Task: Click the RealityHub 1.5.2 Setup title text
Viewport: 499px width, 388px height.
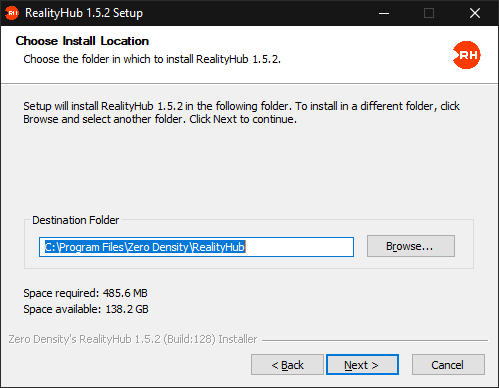Action: [x=84, y=13]
